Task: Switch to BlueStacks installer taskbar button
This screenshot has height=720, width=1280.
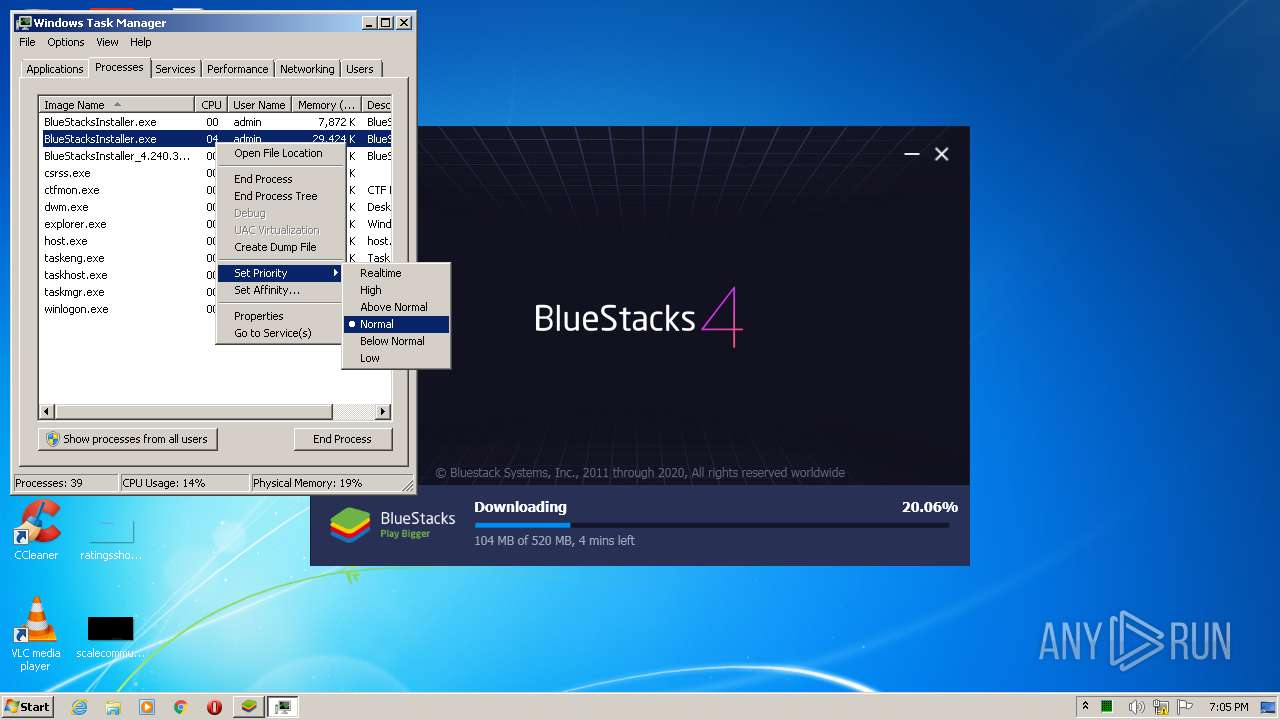Action: coord(249,707)
